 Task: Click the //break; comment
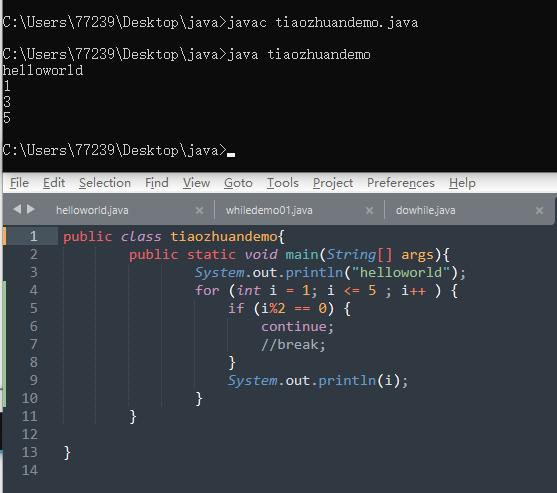pos(293,345)
